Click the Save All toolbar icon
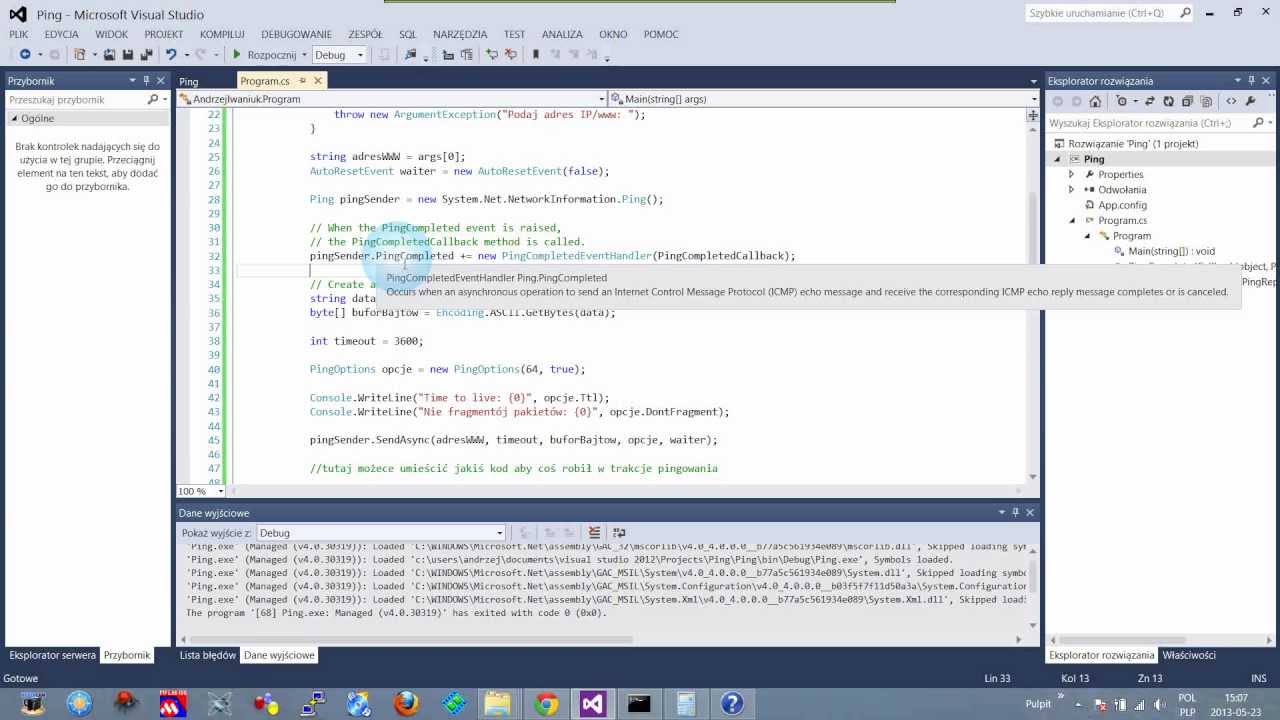Screen dimensions: 1280x720 pyautogui.click(x=146, y=55)
